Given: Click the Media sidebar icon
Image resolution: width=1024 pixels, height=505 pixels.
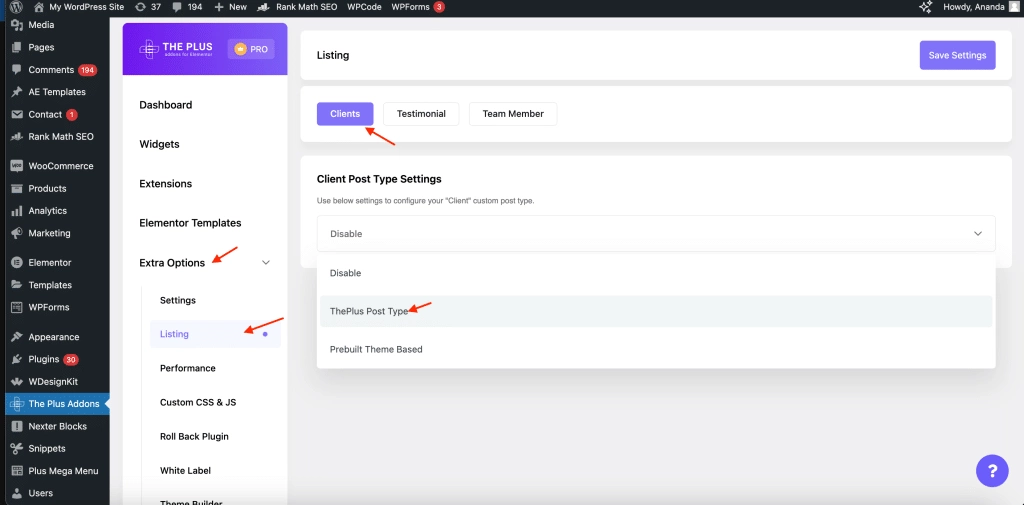Looking at the screenshot, I should 17,25.
